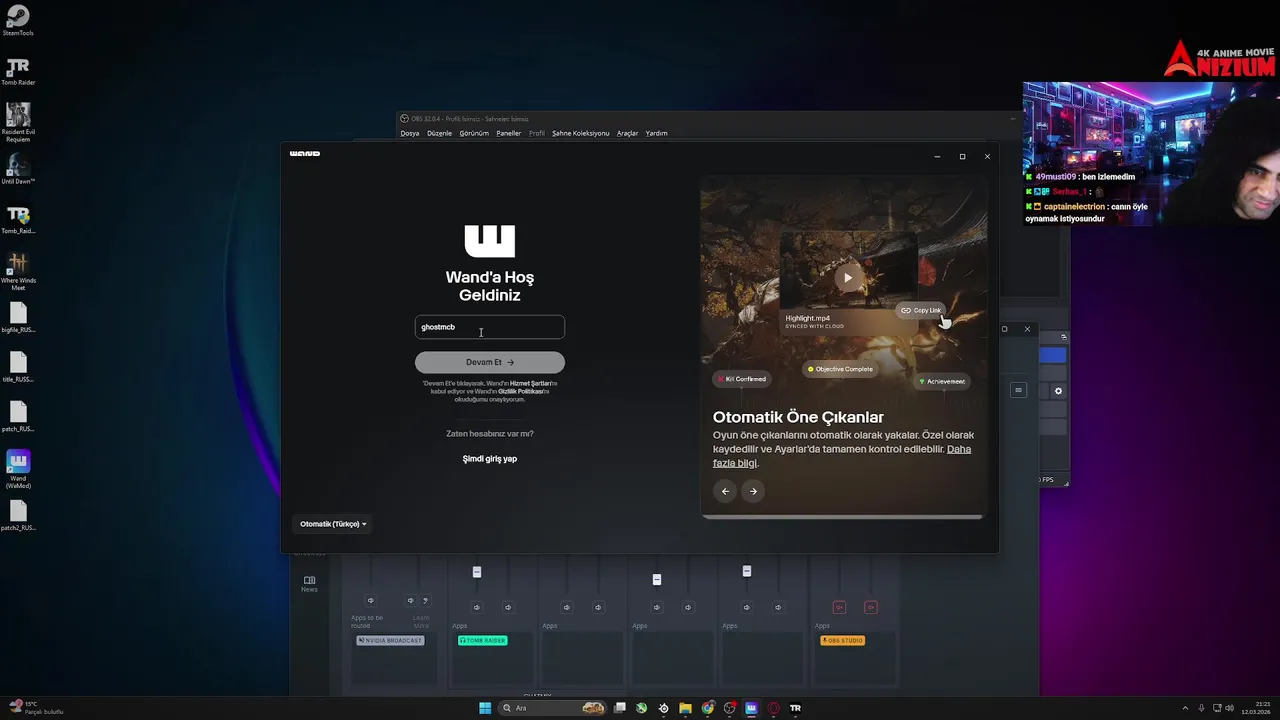Mute first speaker of Apps to be routed

(370, 601)
